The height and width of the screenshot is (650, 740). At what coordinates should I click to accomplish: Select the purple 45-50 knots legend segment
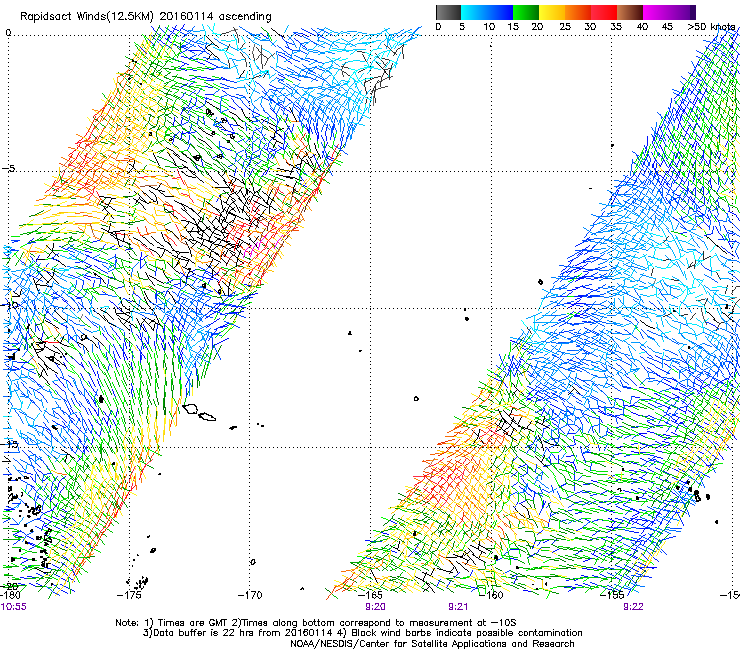point(682,12)
